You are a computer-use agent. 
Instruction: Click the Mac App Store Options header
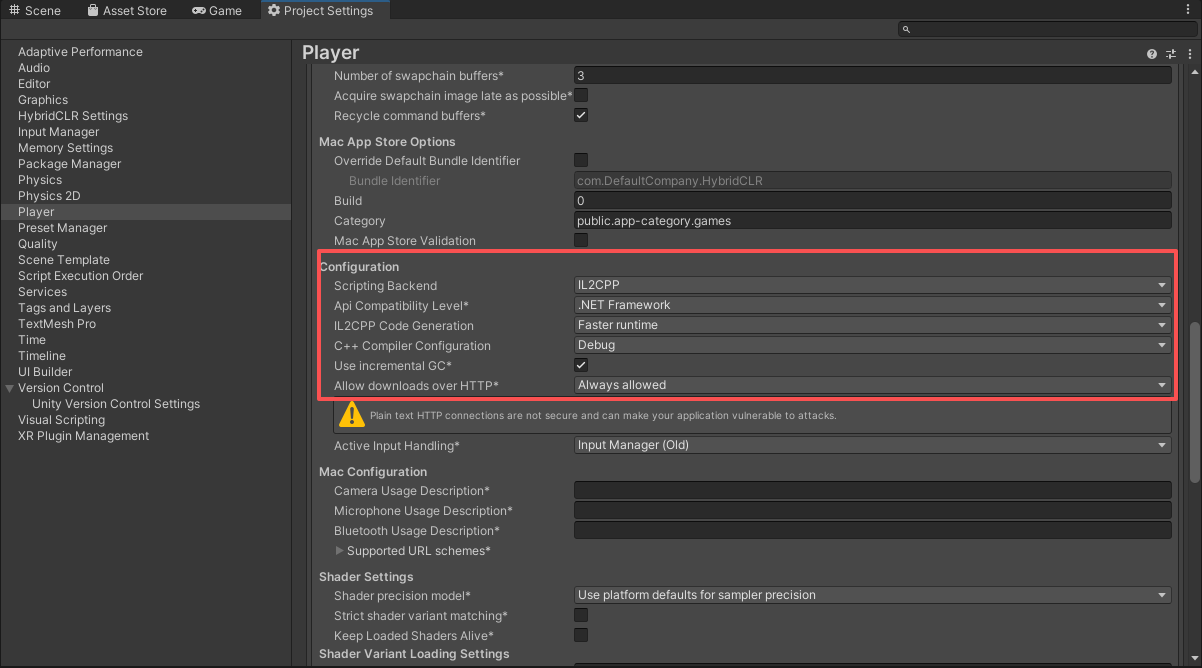(387, 141)
